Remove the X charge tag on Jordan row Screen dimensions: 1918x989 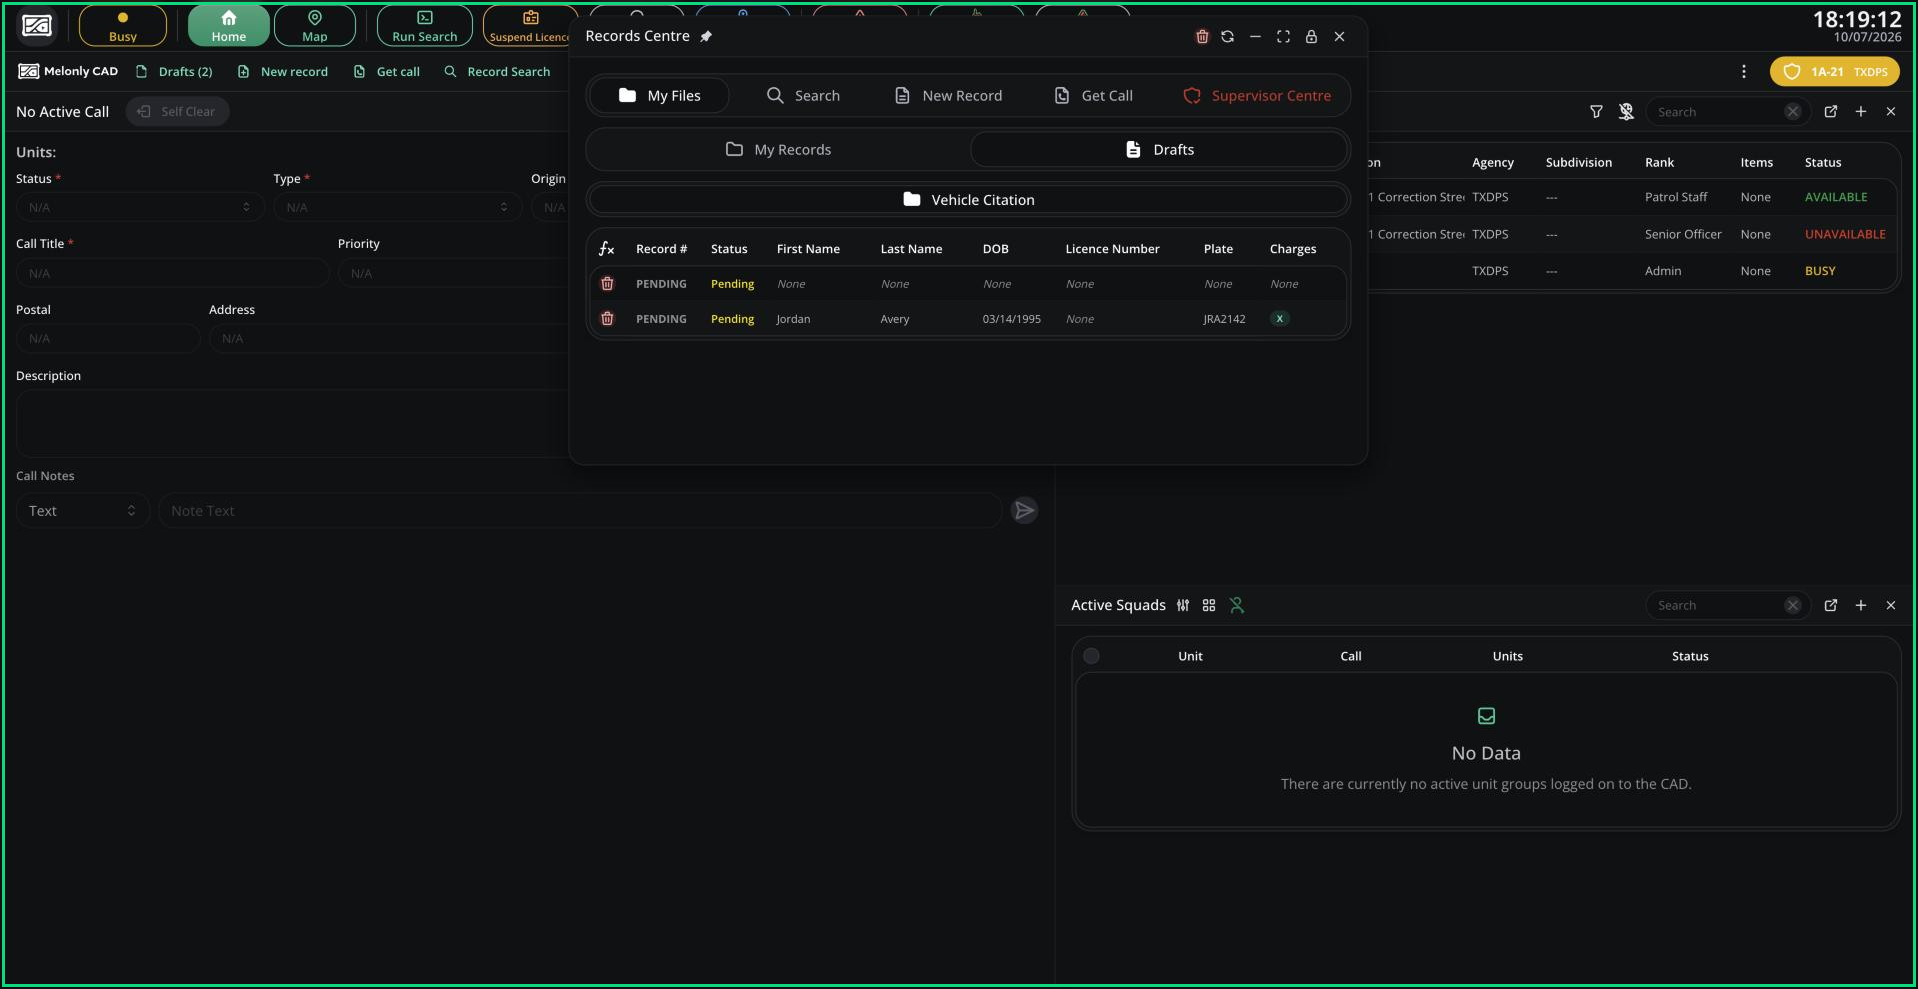point(1279,319)
